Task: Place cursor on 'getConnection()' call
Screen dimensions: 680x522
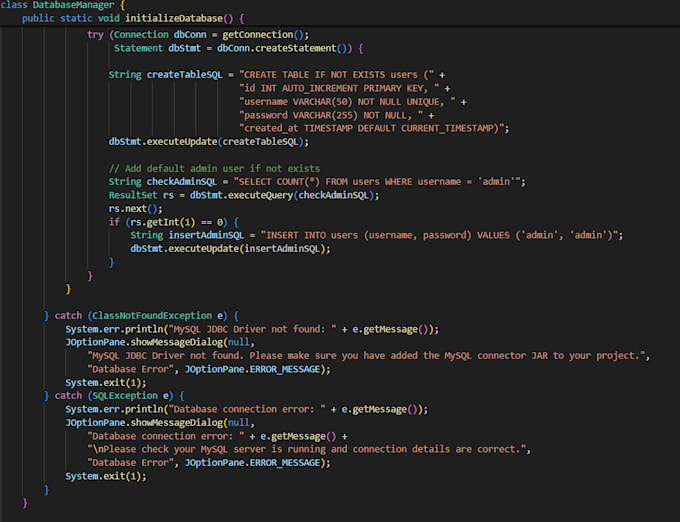Action: pyautogui.click(x=263, y=35)
